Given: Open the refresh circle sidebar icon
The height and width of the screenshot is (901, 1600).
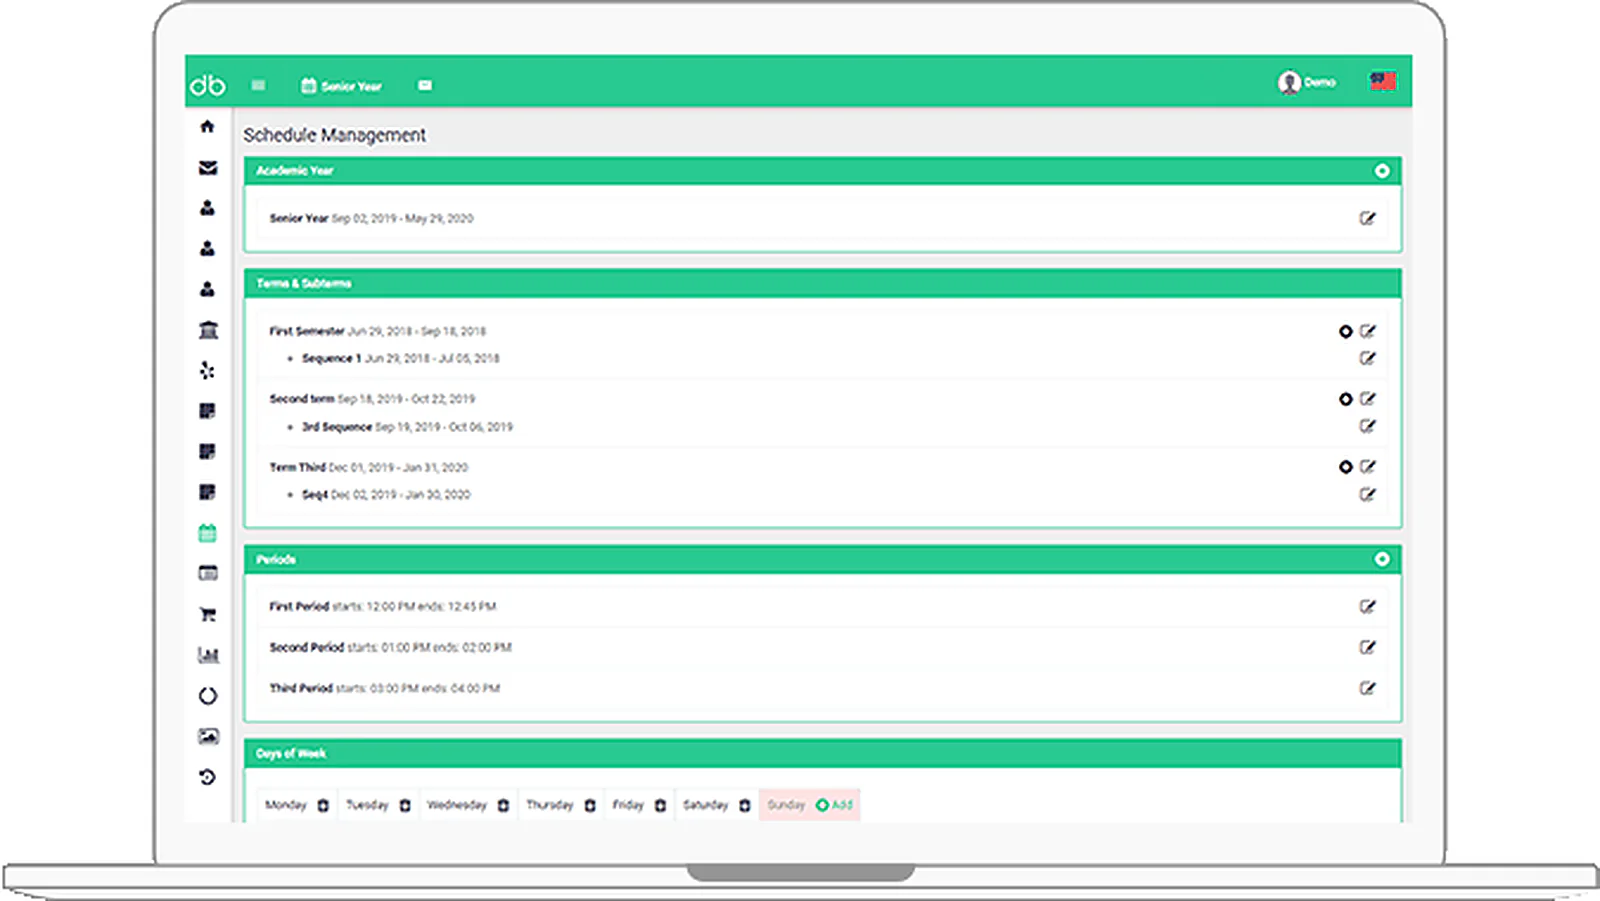Looking at the screenshot, I should pyautogui.click(x=207, y=696).
